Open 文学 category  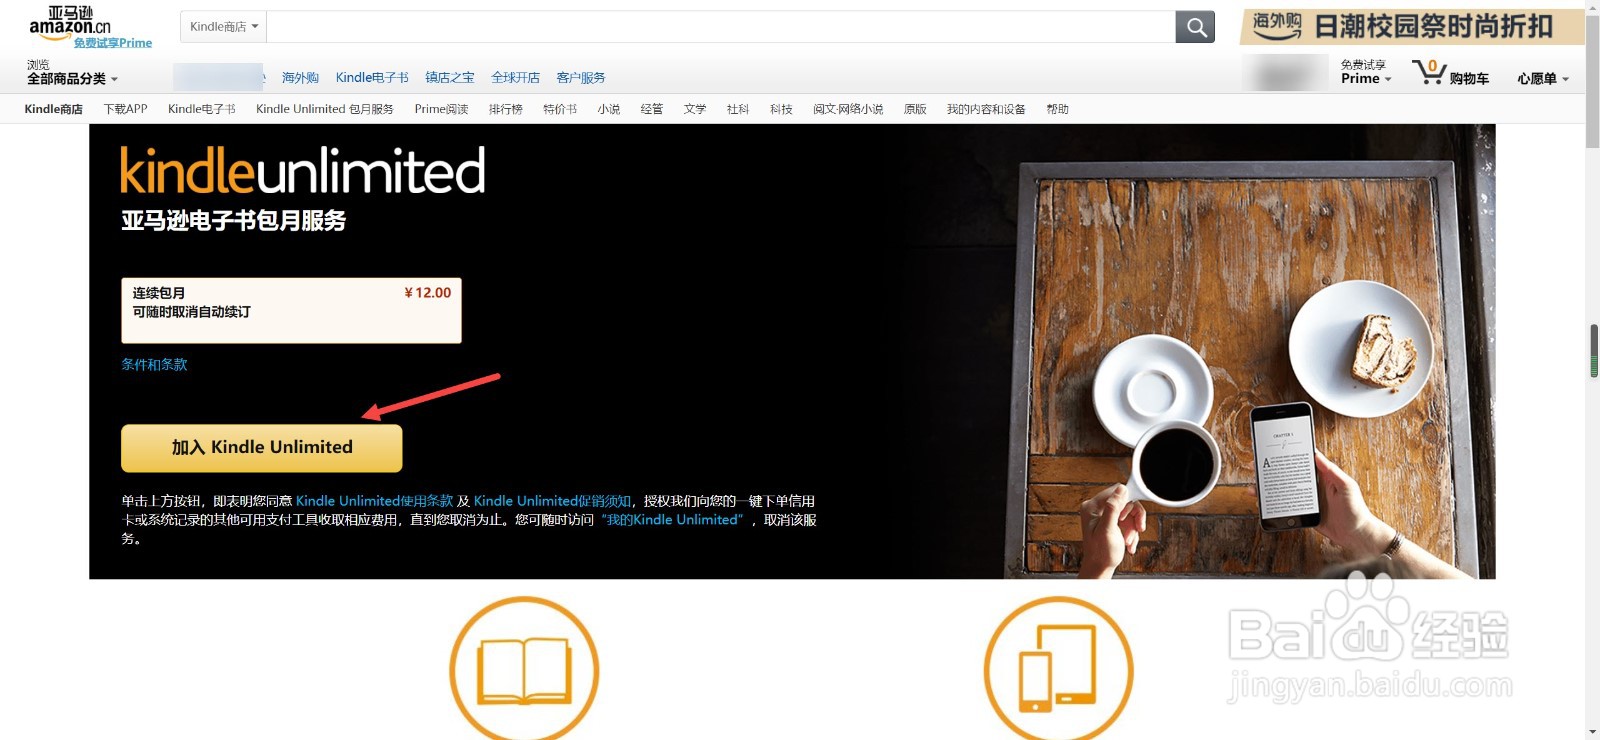pyautogui.click(x=695, y=109)
